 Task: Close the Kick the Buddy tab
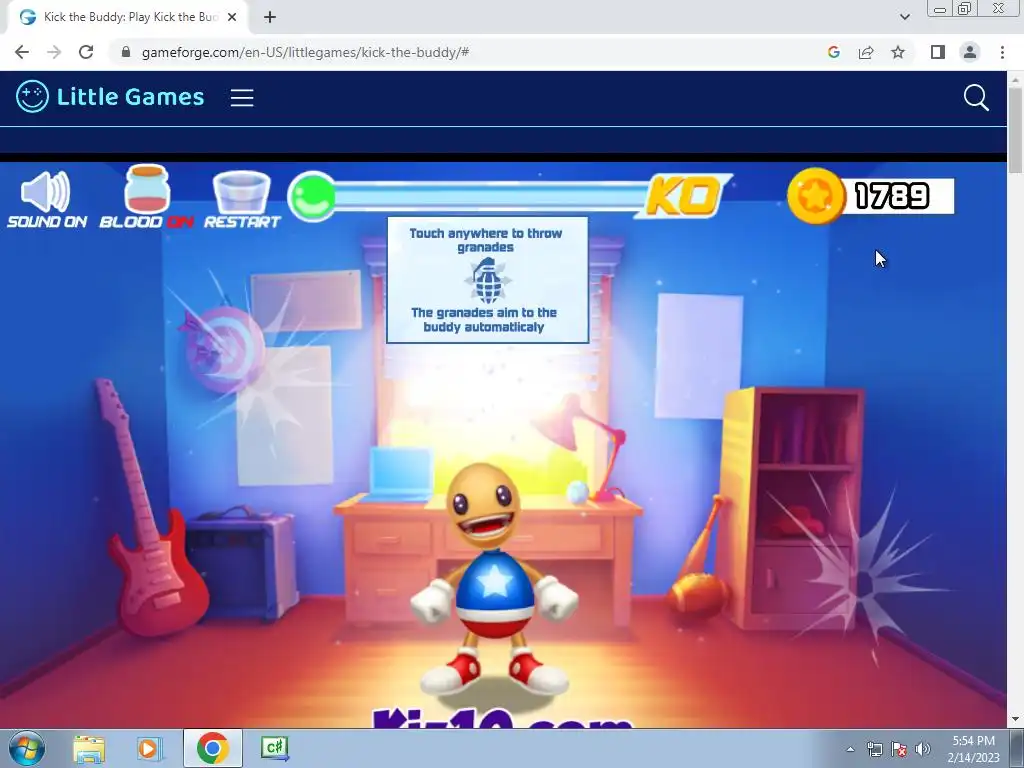click(232, 17)
